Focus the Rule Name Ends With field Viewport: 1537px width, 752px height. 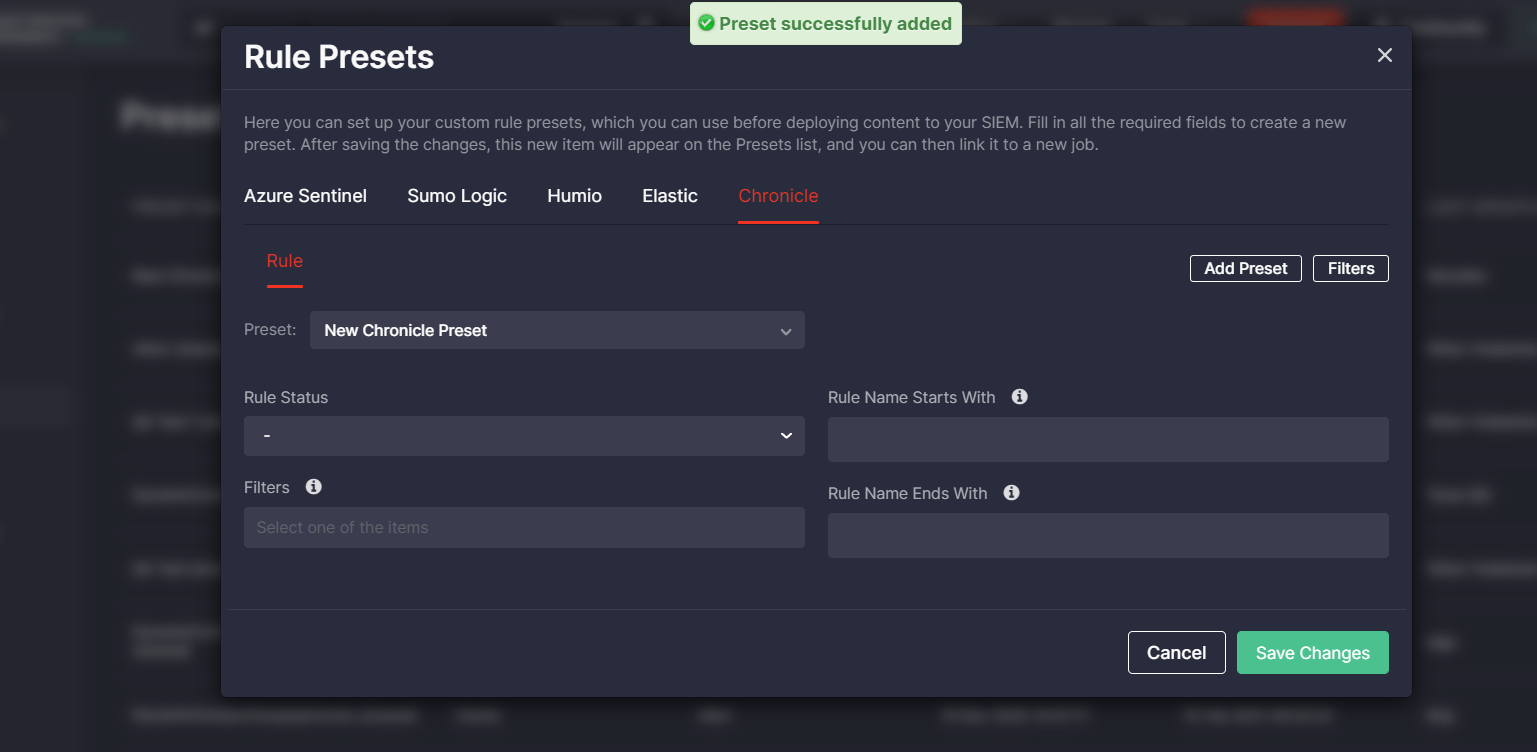[1108, 536]
